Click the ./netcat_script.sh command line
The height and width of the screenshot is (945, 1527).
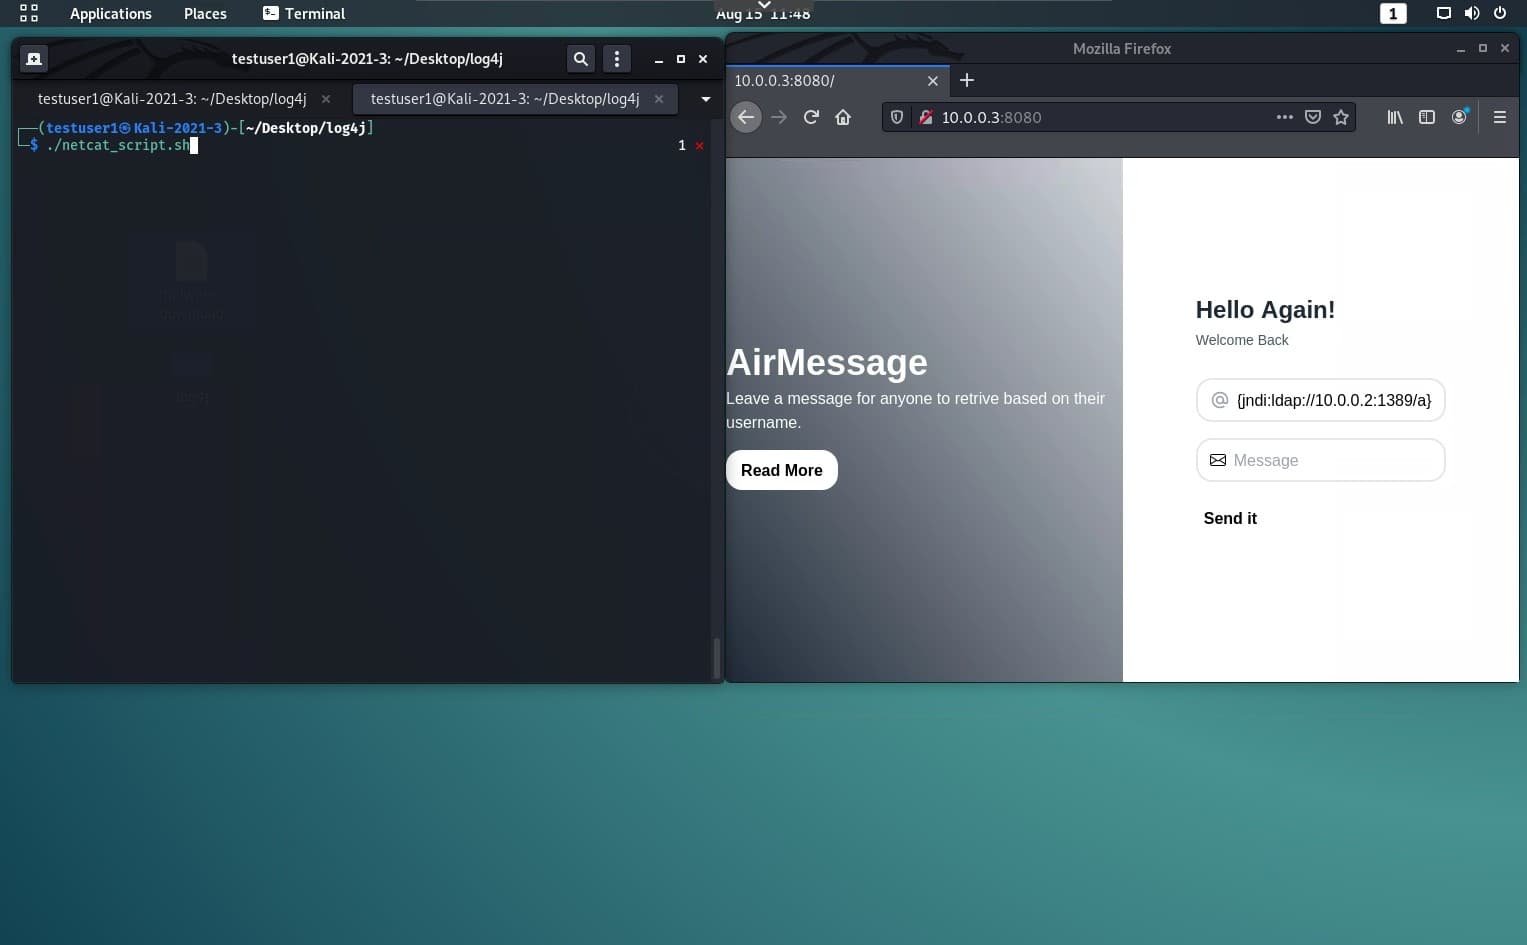tap(118, 145)
